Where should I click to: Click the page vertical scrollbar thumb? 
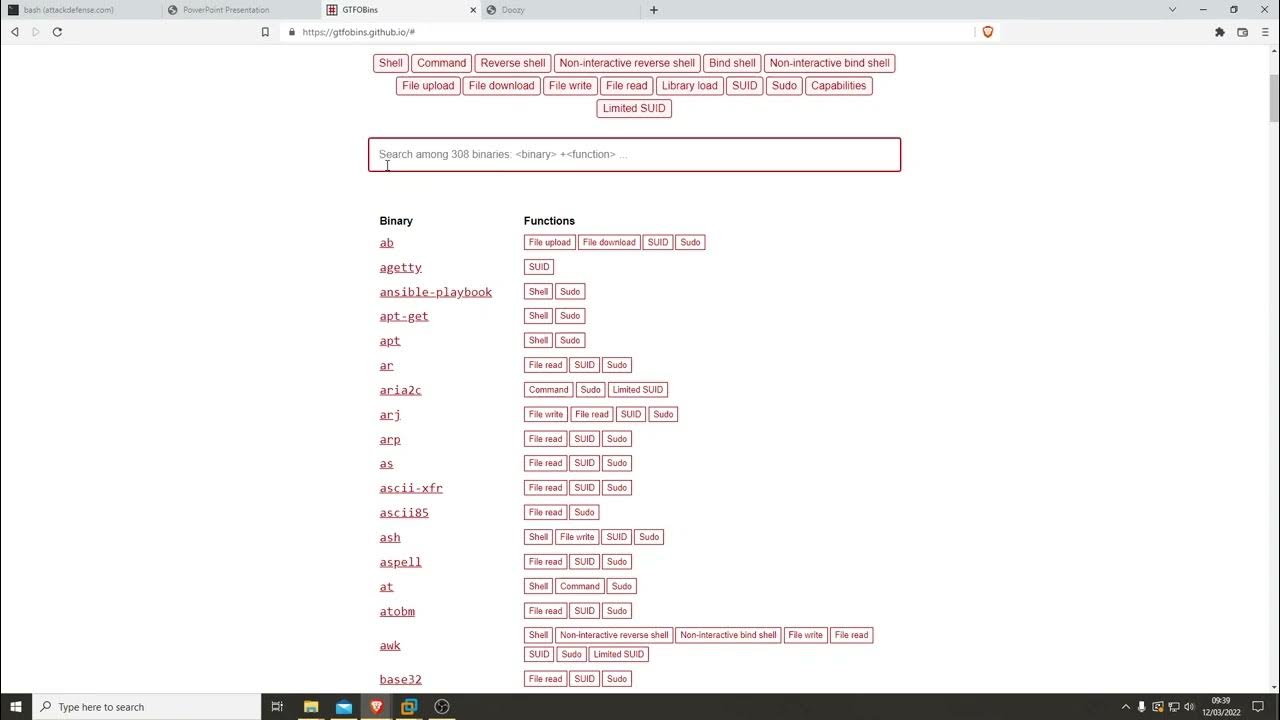click(x=1273, y=98)
